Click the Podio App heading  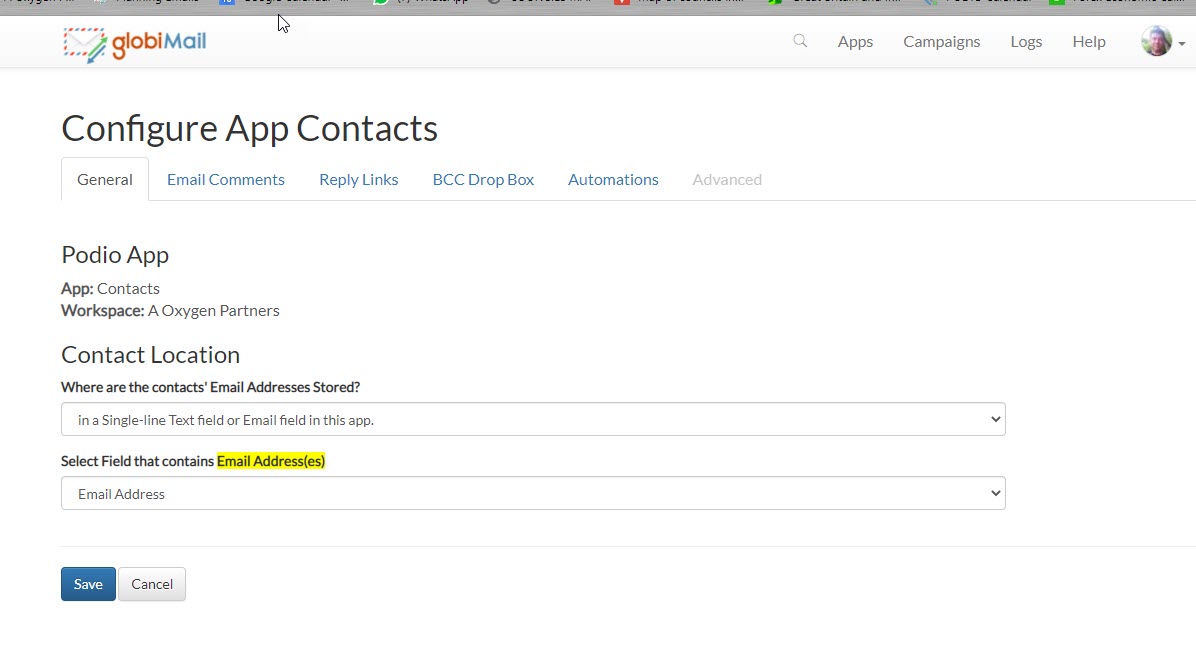tap(115, 255)
